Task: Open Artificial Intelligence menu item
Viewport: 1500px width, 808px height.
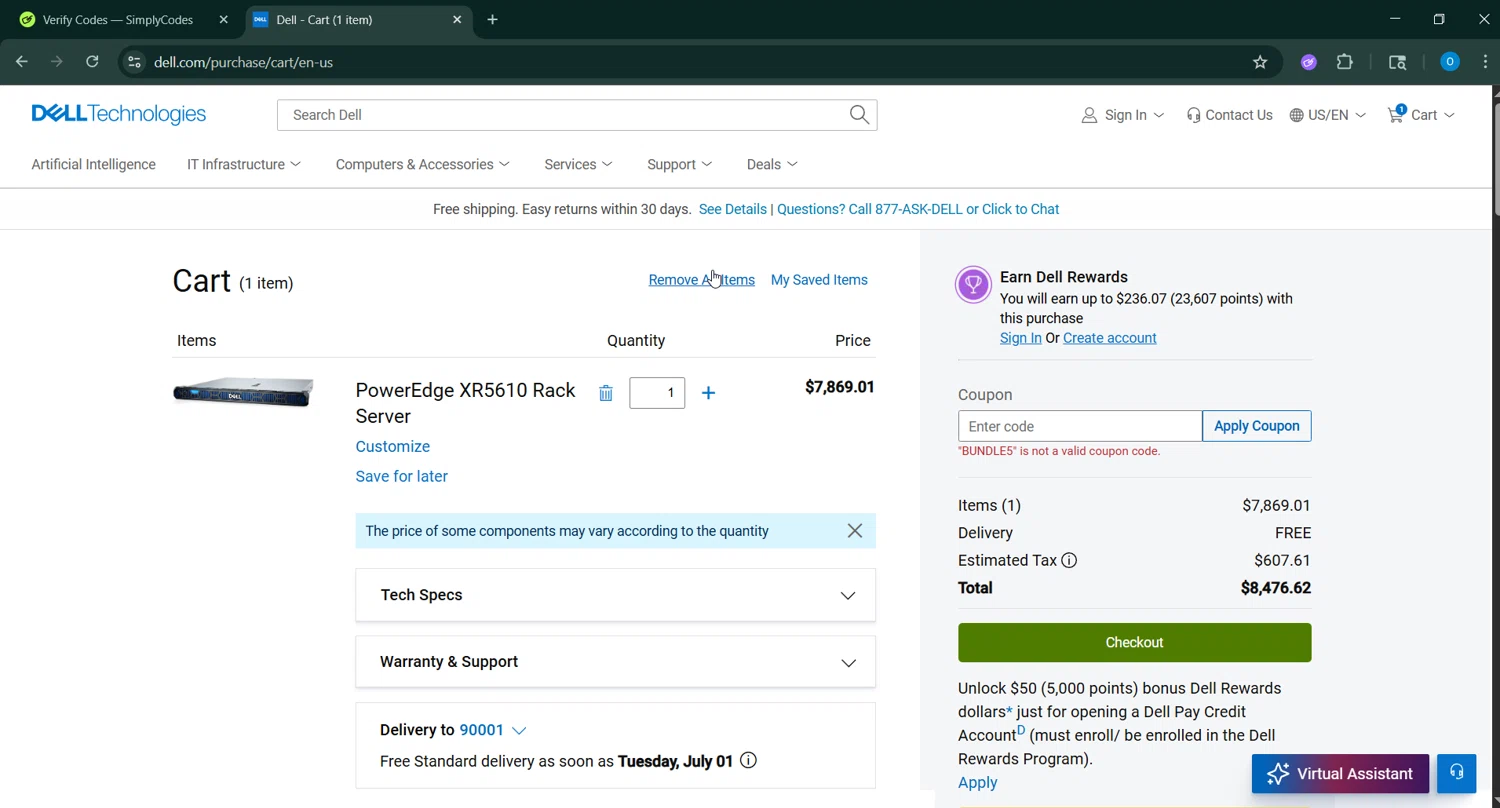Action: [x=93, y=165]
